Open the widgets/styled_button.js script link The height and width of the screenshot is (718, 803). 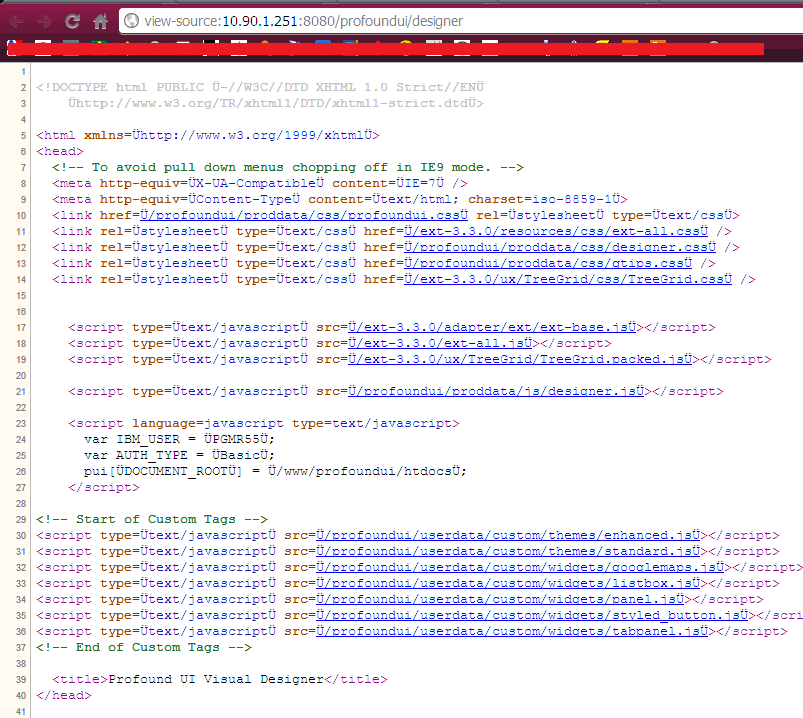point(532,615)
